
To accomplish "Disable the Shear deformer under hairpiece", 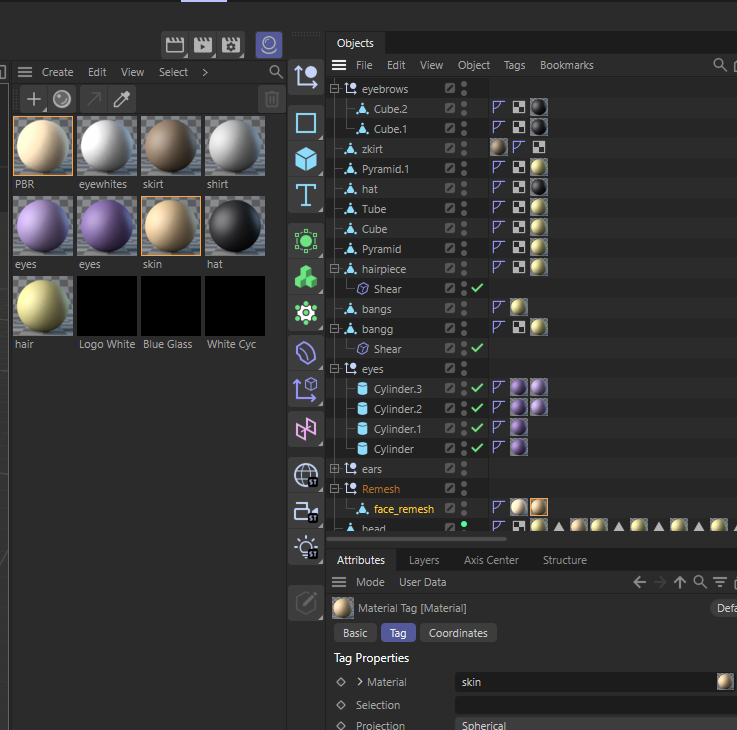I will coord(477,288).
